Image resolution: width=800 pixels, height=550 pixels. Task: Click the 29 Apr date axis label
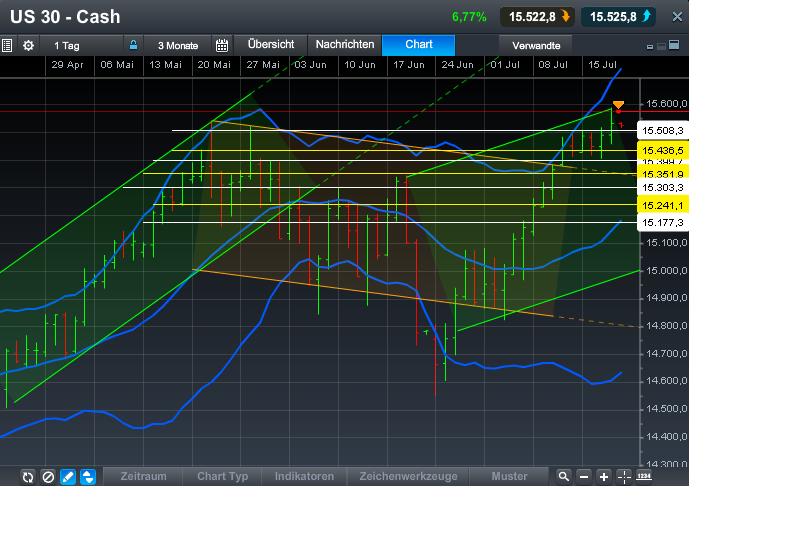click(x=67, y=65)
